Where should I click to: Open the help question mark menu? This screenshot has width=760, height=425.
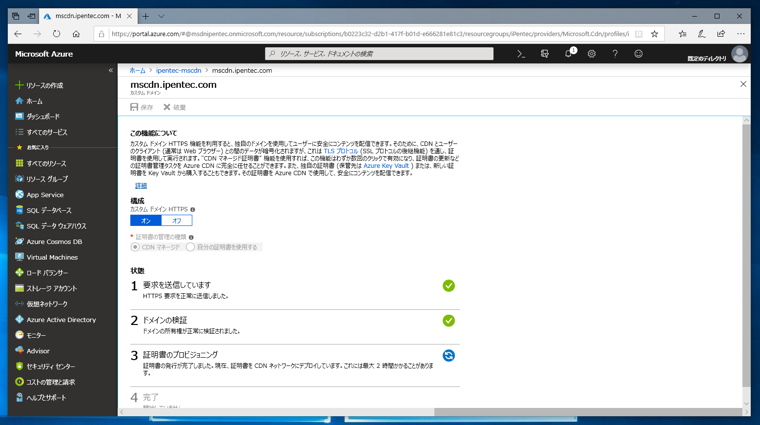pyautogui.click(x=615, y=54)
